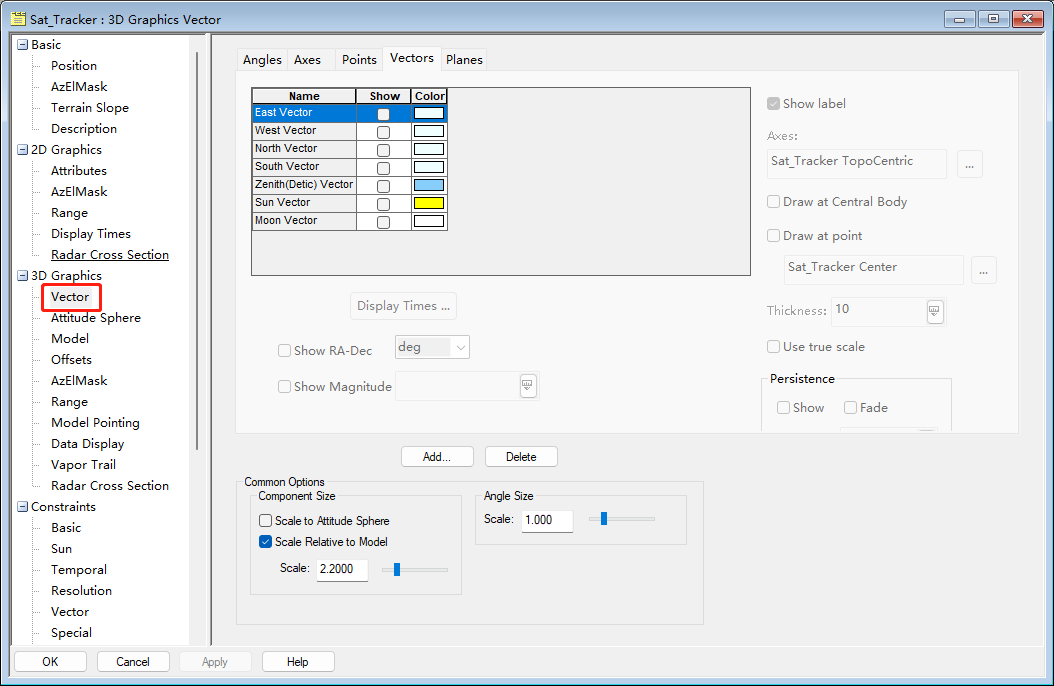Click the Delete button
Viewport: 1054px width, 686px height.
point(521,457)
